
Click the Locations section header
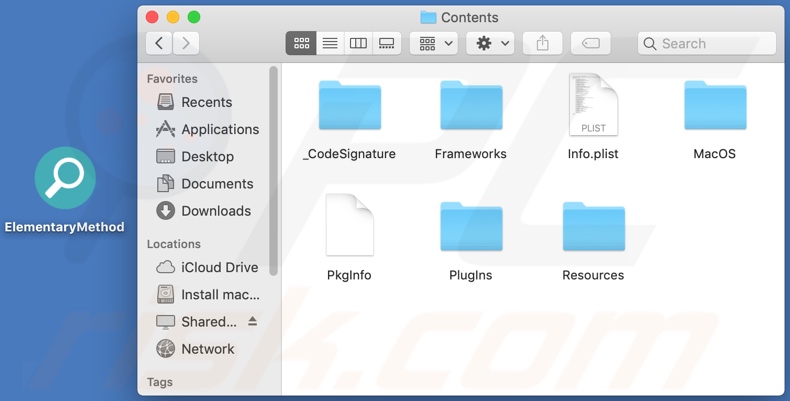173,244
